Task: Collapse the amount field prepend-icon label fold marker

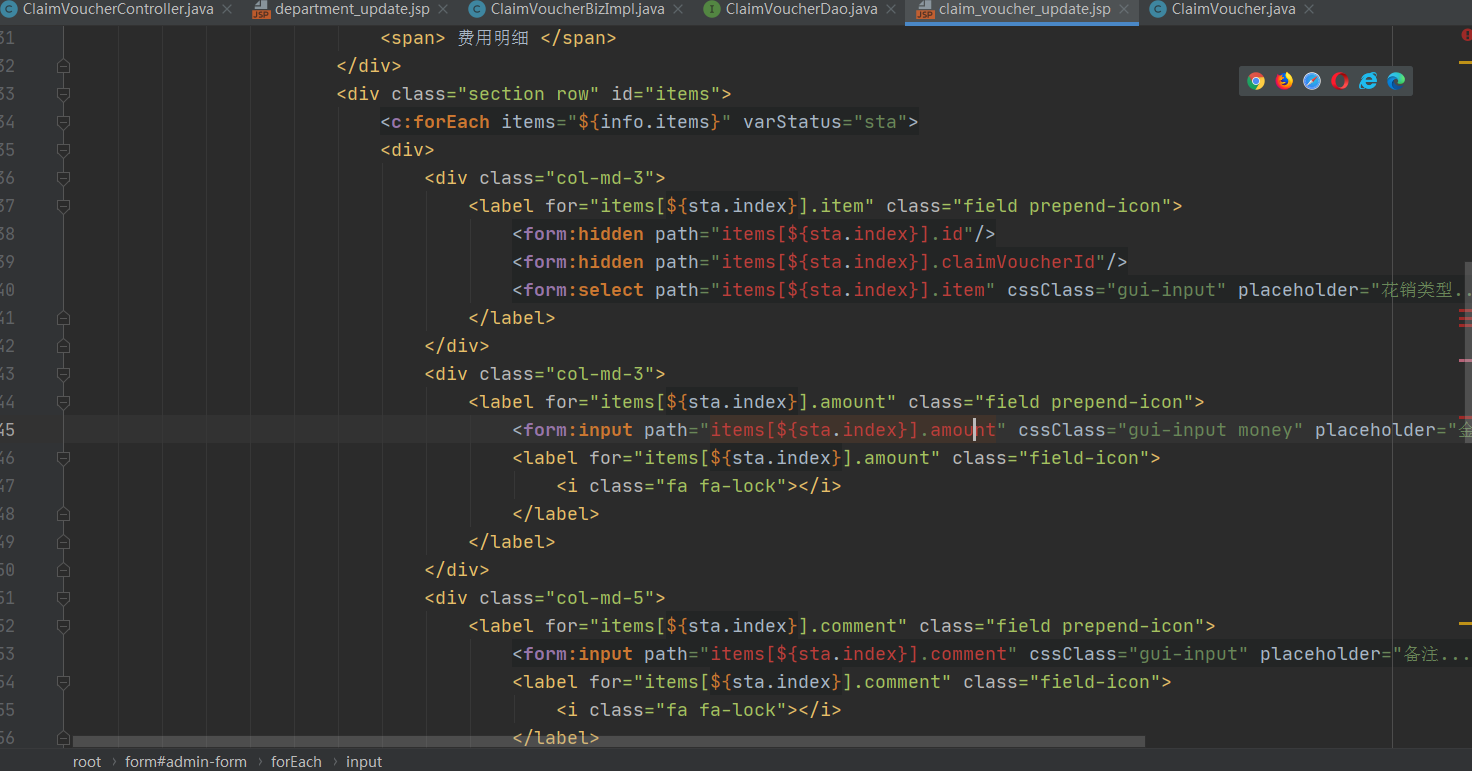Action: click(x=64, y=402)
